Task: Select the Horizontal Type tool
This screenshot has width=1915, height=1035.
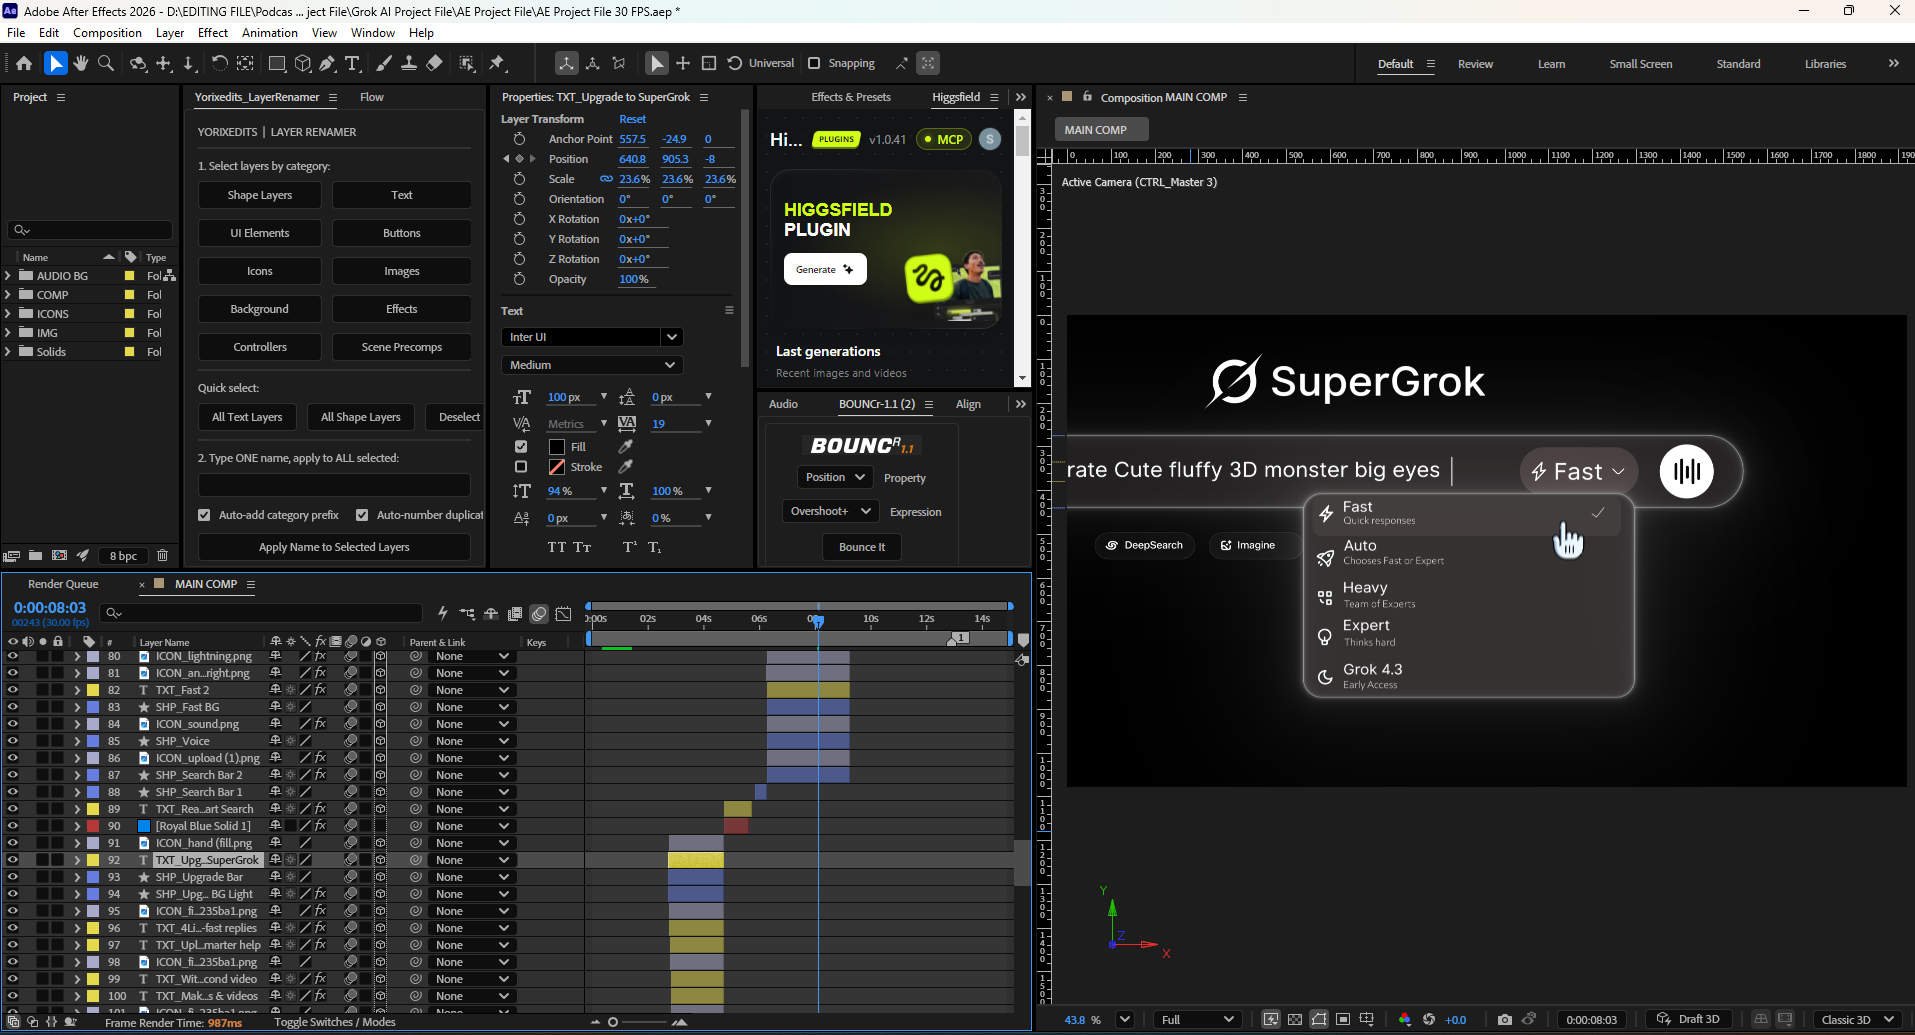Action: pos(352,63)
